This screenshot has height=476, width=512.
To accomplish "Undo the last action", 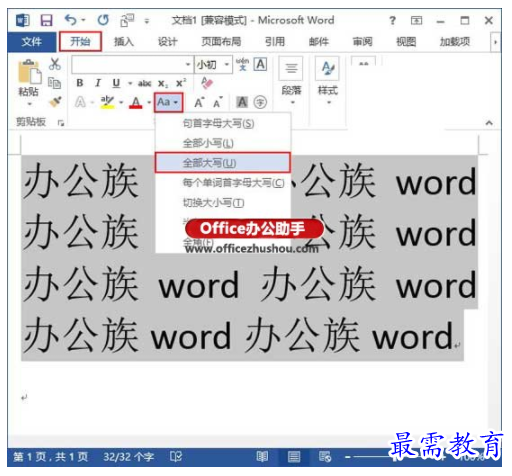I will (x=70, y=20).
